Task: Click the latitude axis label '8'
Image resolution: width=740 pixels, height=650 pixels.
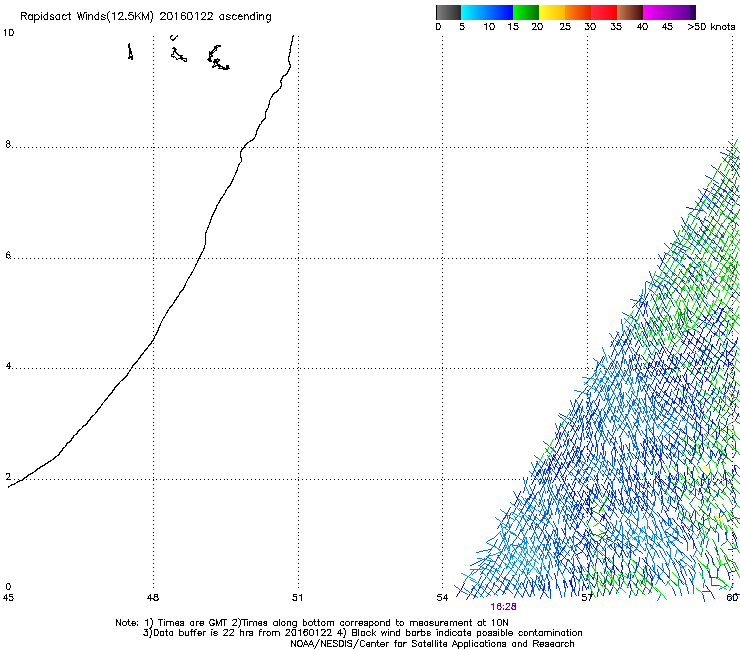Action: pos(8,144)
